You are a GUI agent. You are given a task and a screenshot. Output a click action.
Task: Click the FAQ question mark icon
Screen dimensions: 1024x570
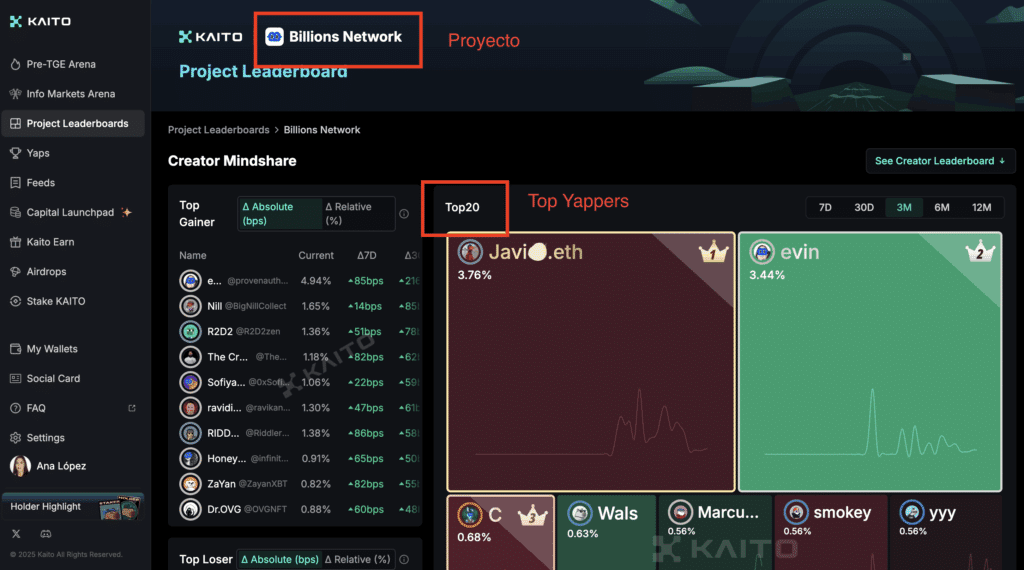pyautogui.click(x=16, y=408)
